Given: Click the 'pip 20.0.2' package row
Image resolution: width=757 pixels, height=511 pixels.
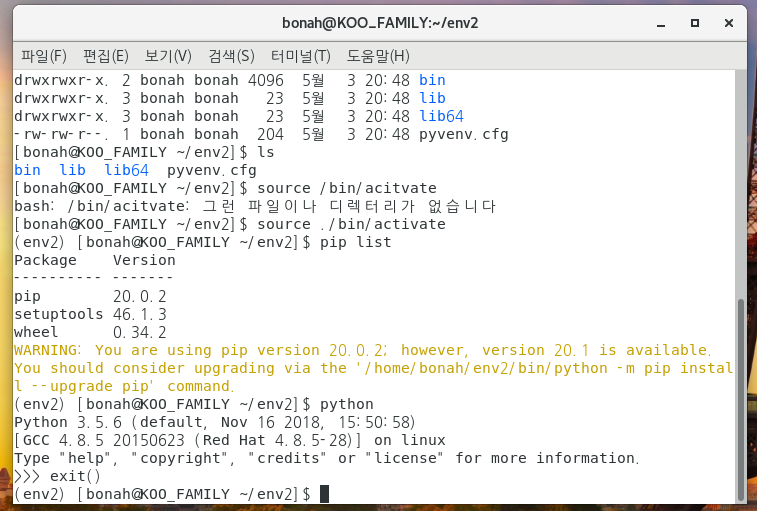Looking at the screenshot, I should coord(90,296).
